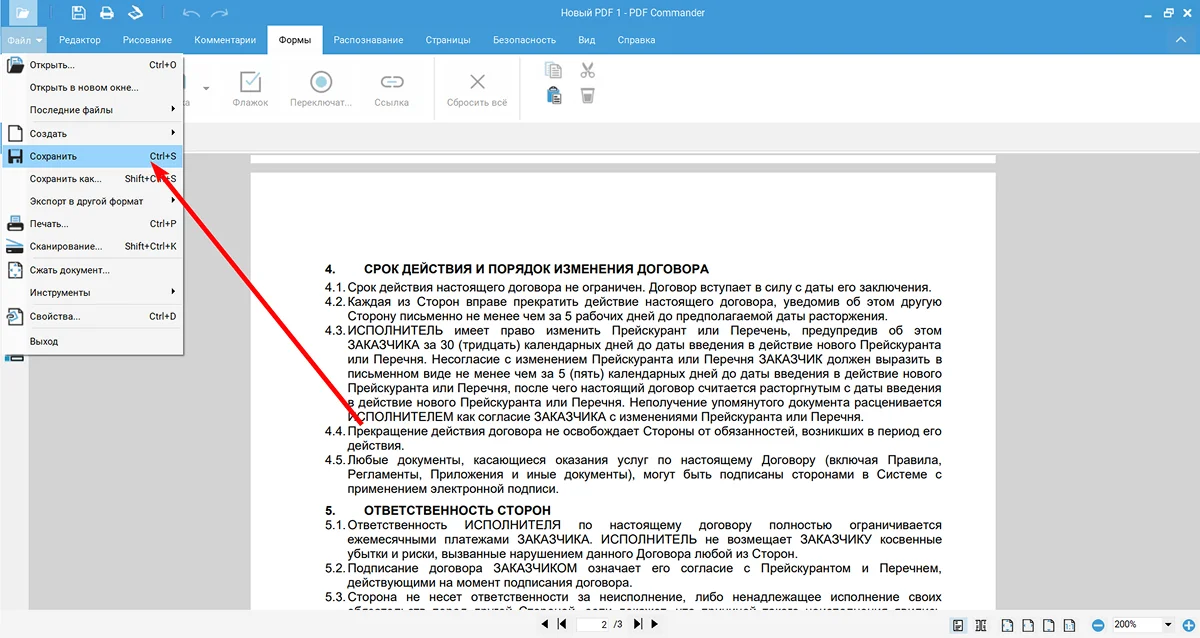The width and height of the screenshot is (1200, 638).
Task: Expand the Инструменты submenu
Action: (93, 292)
